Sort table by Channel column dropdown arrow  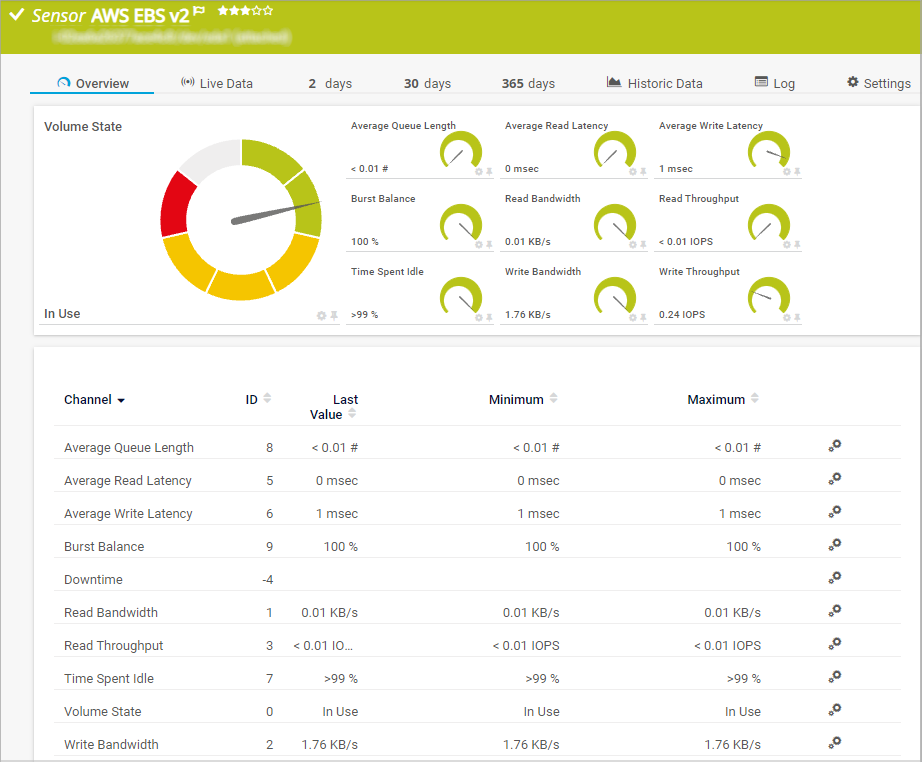121,400
